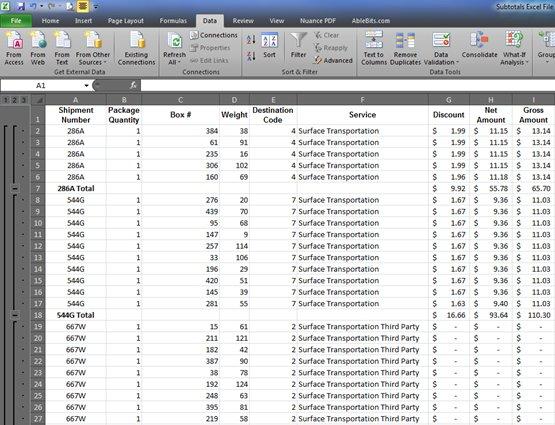Click the Box # cell 384

(x=181, y=131)
